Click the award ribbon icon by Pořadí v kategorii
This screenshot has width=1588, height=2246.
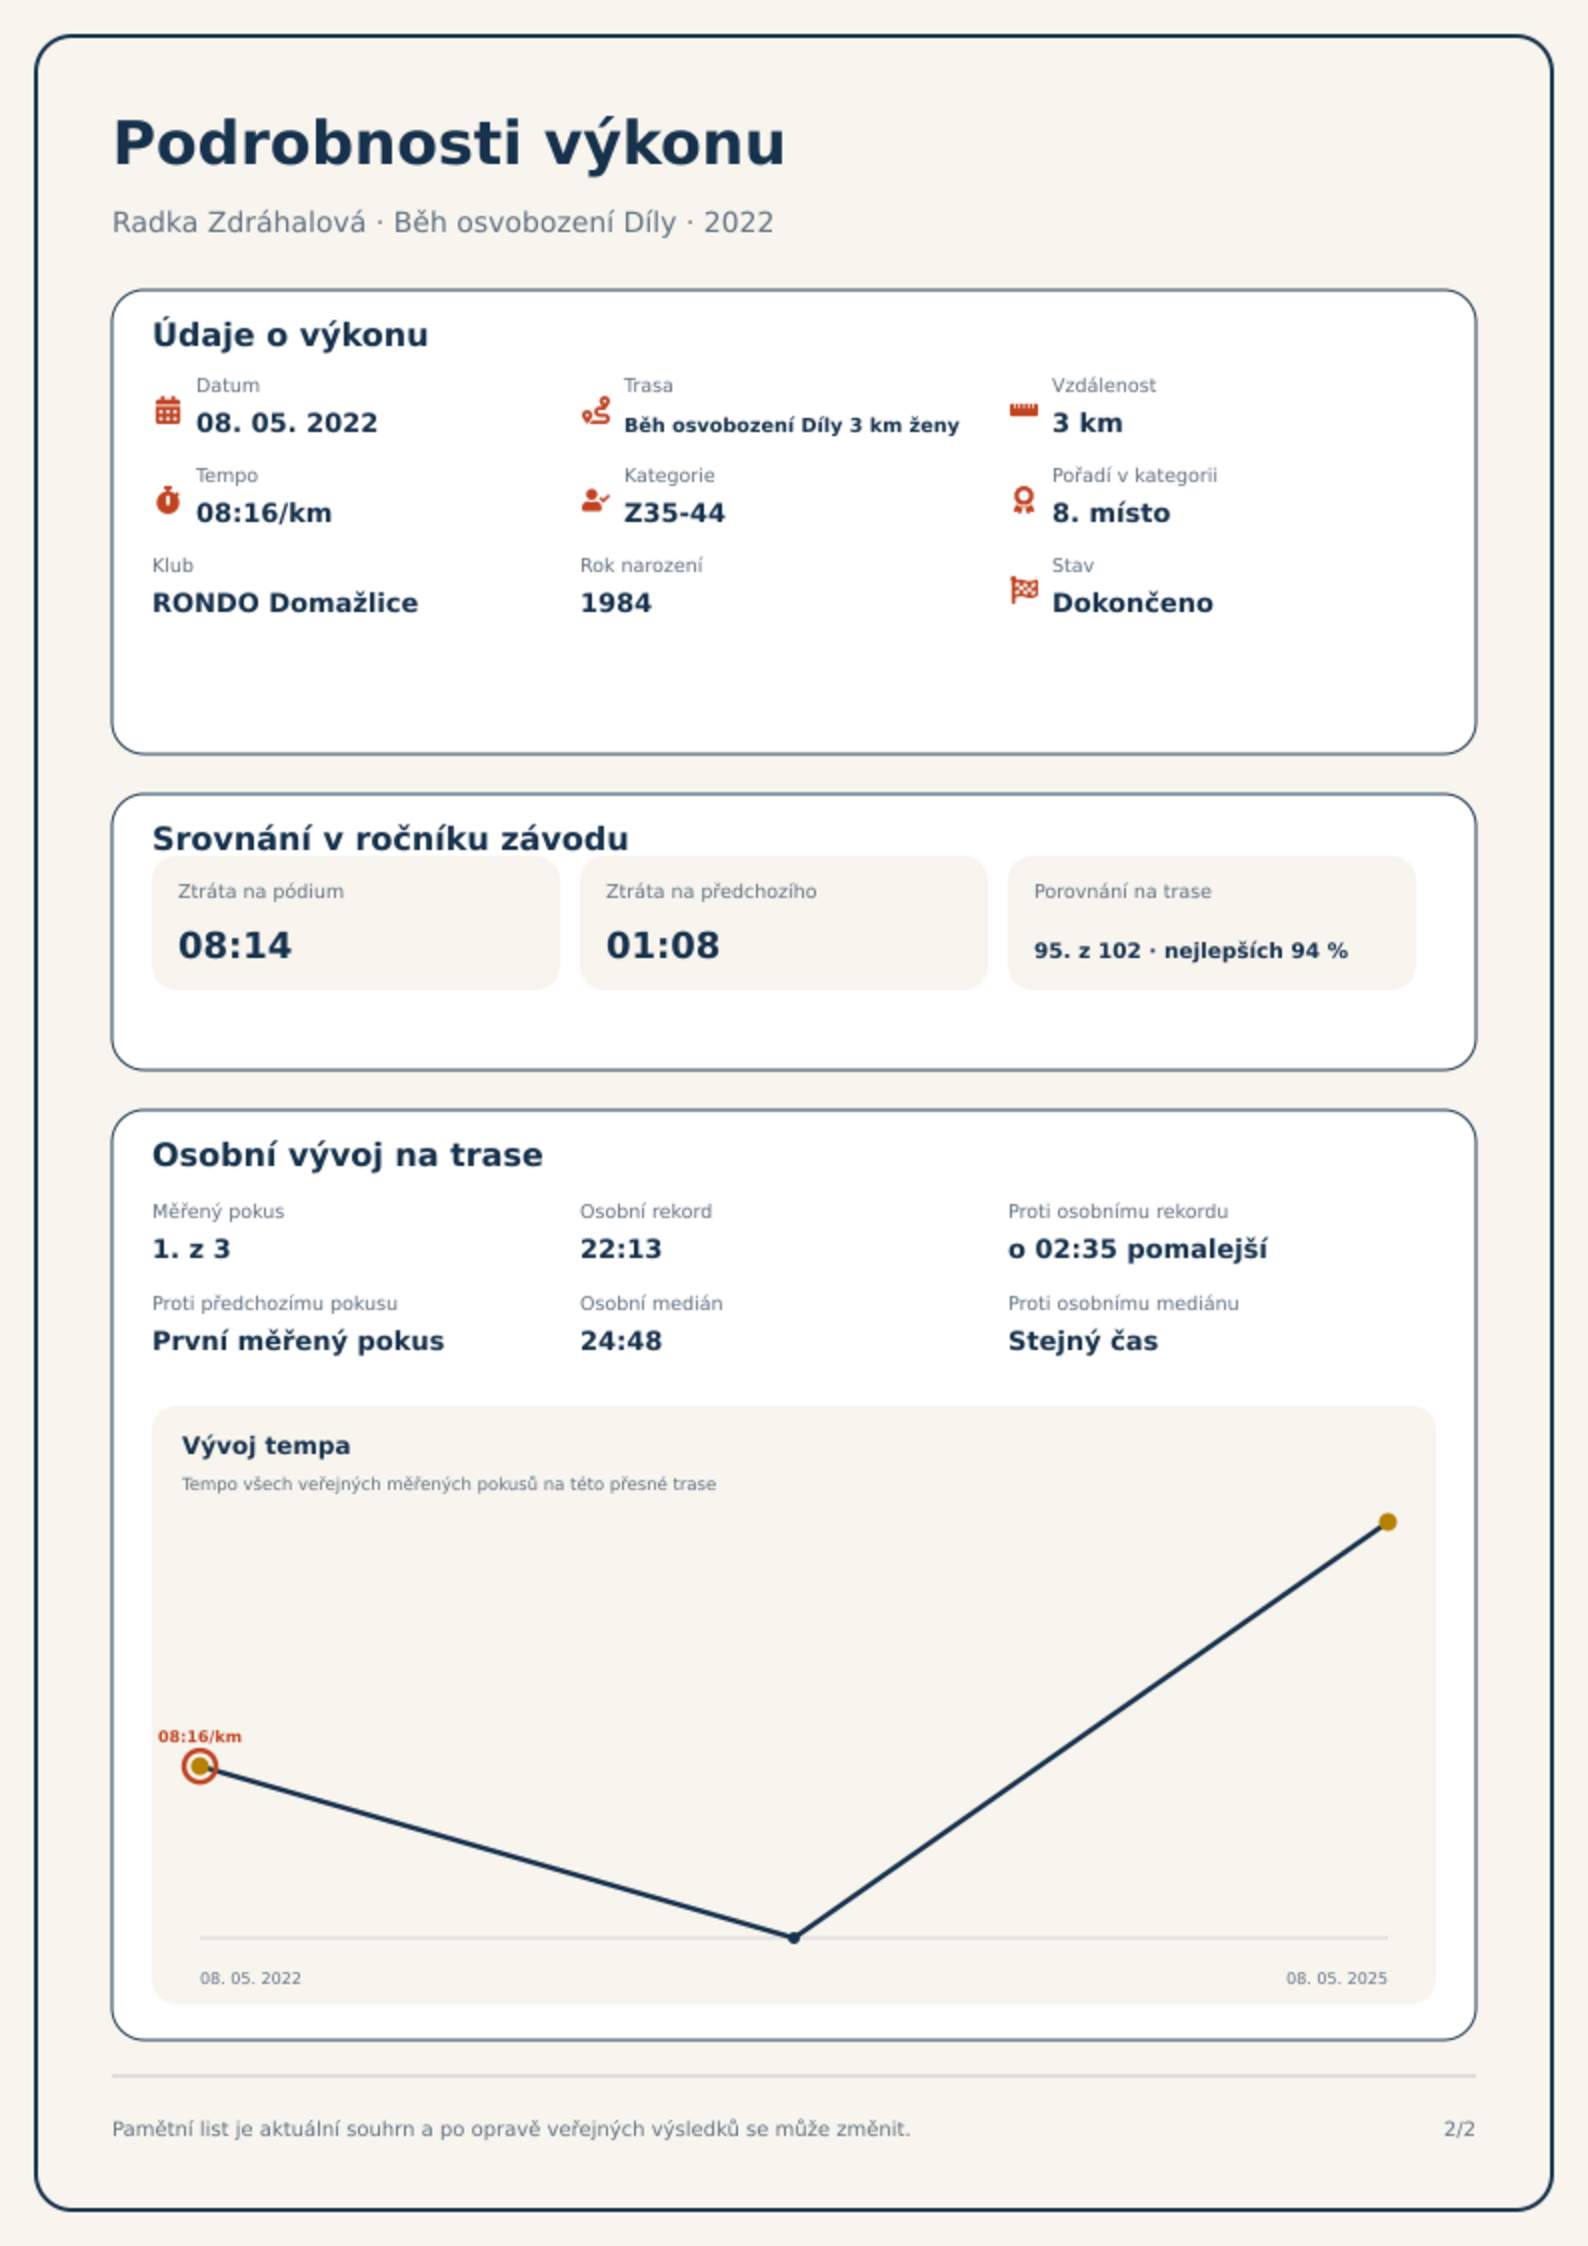coord(1023,500)
